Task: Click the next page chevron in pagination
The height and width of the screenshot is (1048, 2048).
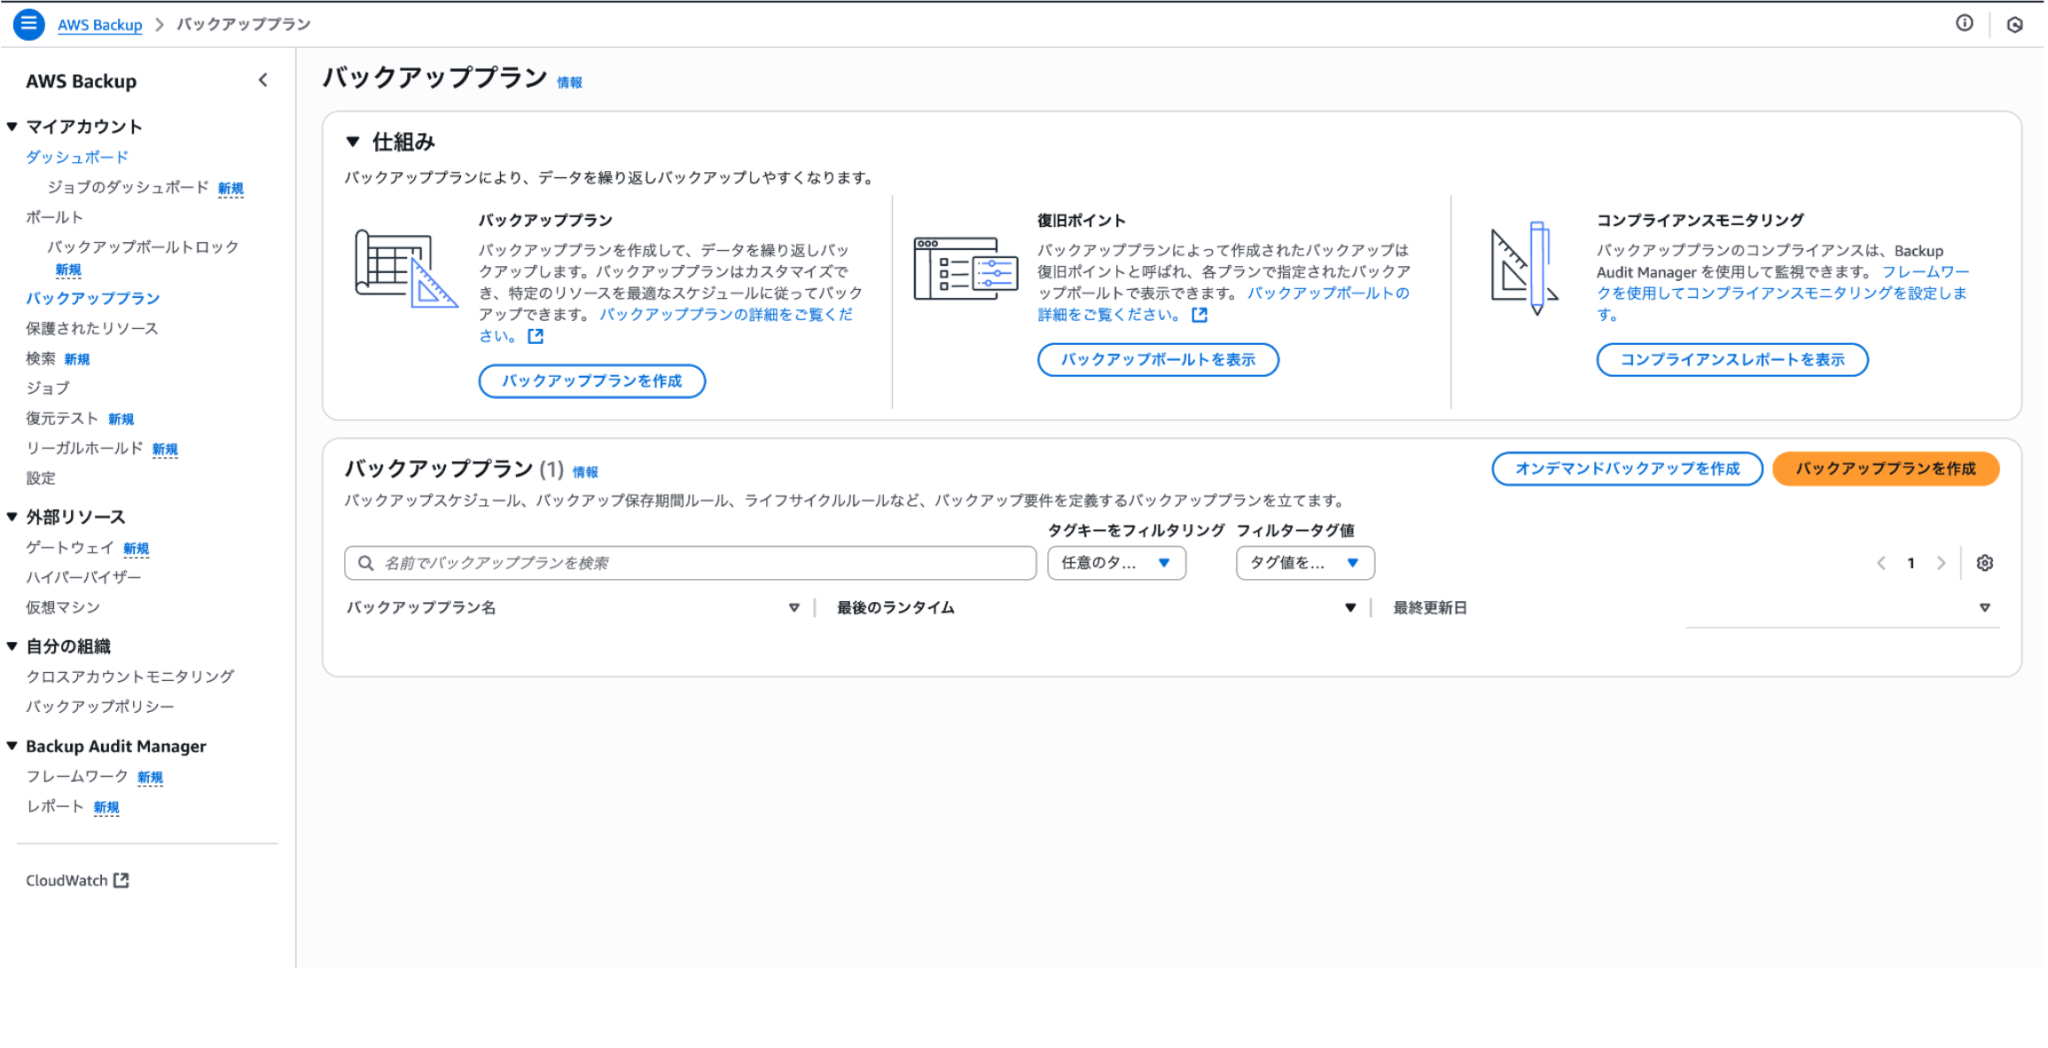Action: (1941, 563)
